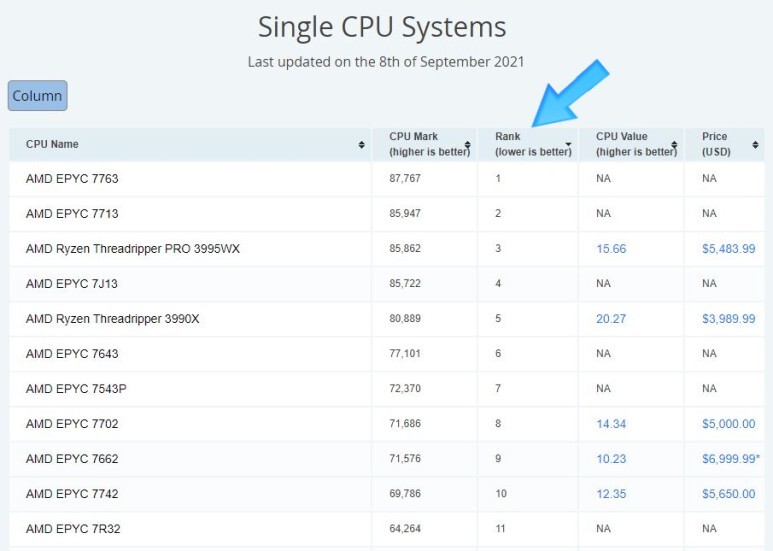Image resolution: width=773 pixels, height=551 pixels.
Task: Open price link $6,999.99*
Action: [731, 459]
